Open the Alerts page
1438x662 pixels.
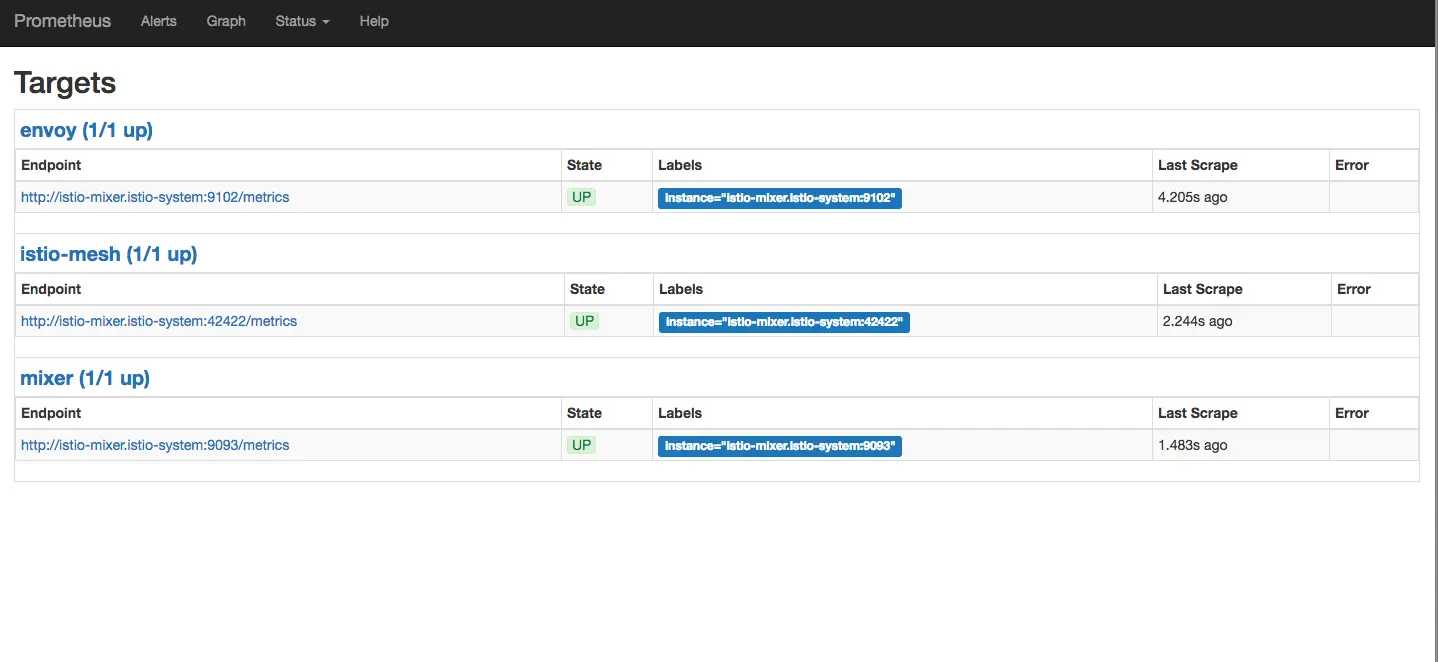click(158, 21)
